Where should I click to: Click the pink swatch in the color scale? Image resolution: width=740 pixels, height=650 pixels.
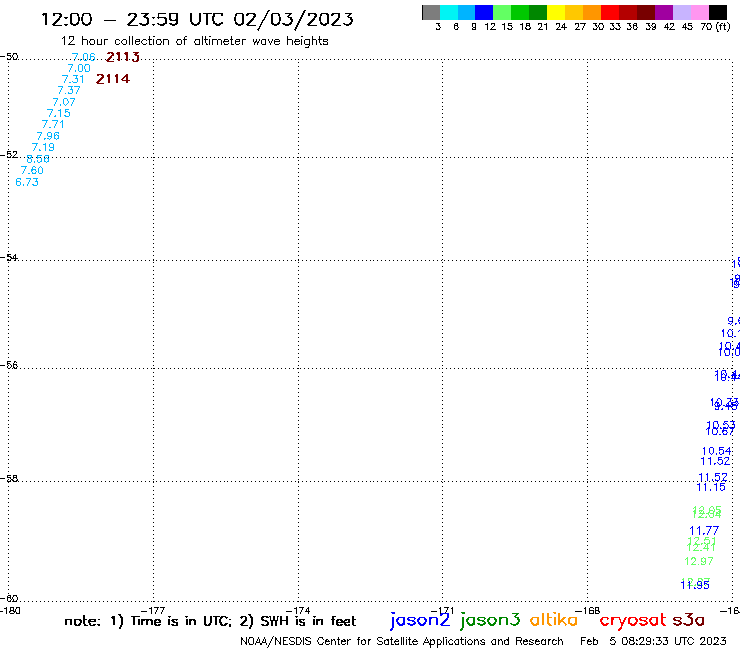pos(700,12)
